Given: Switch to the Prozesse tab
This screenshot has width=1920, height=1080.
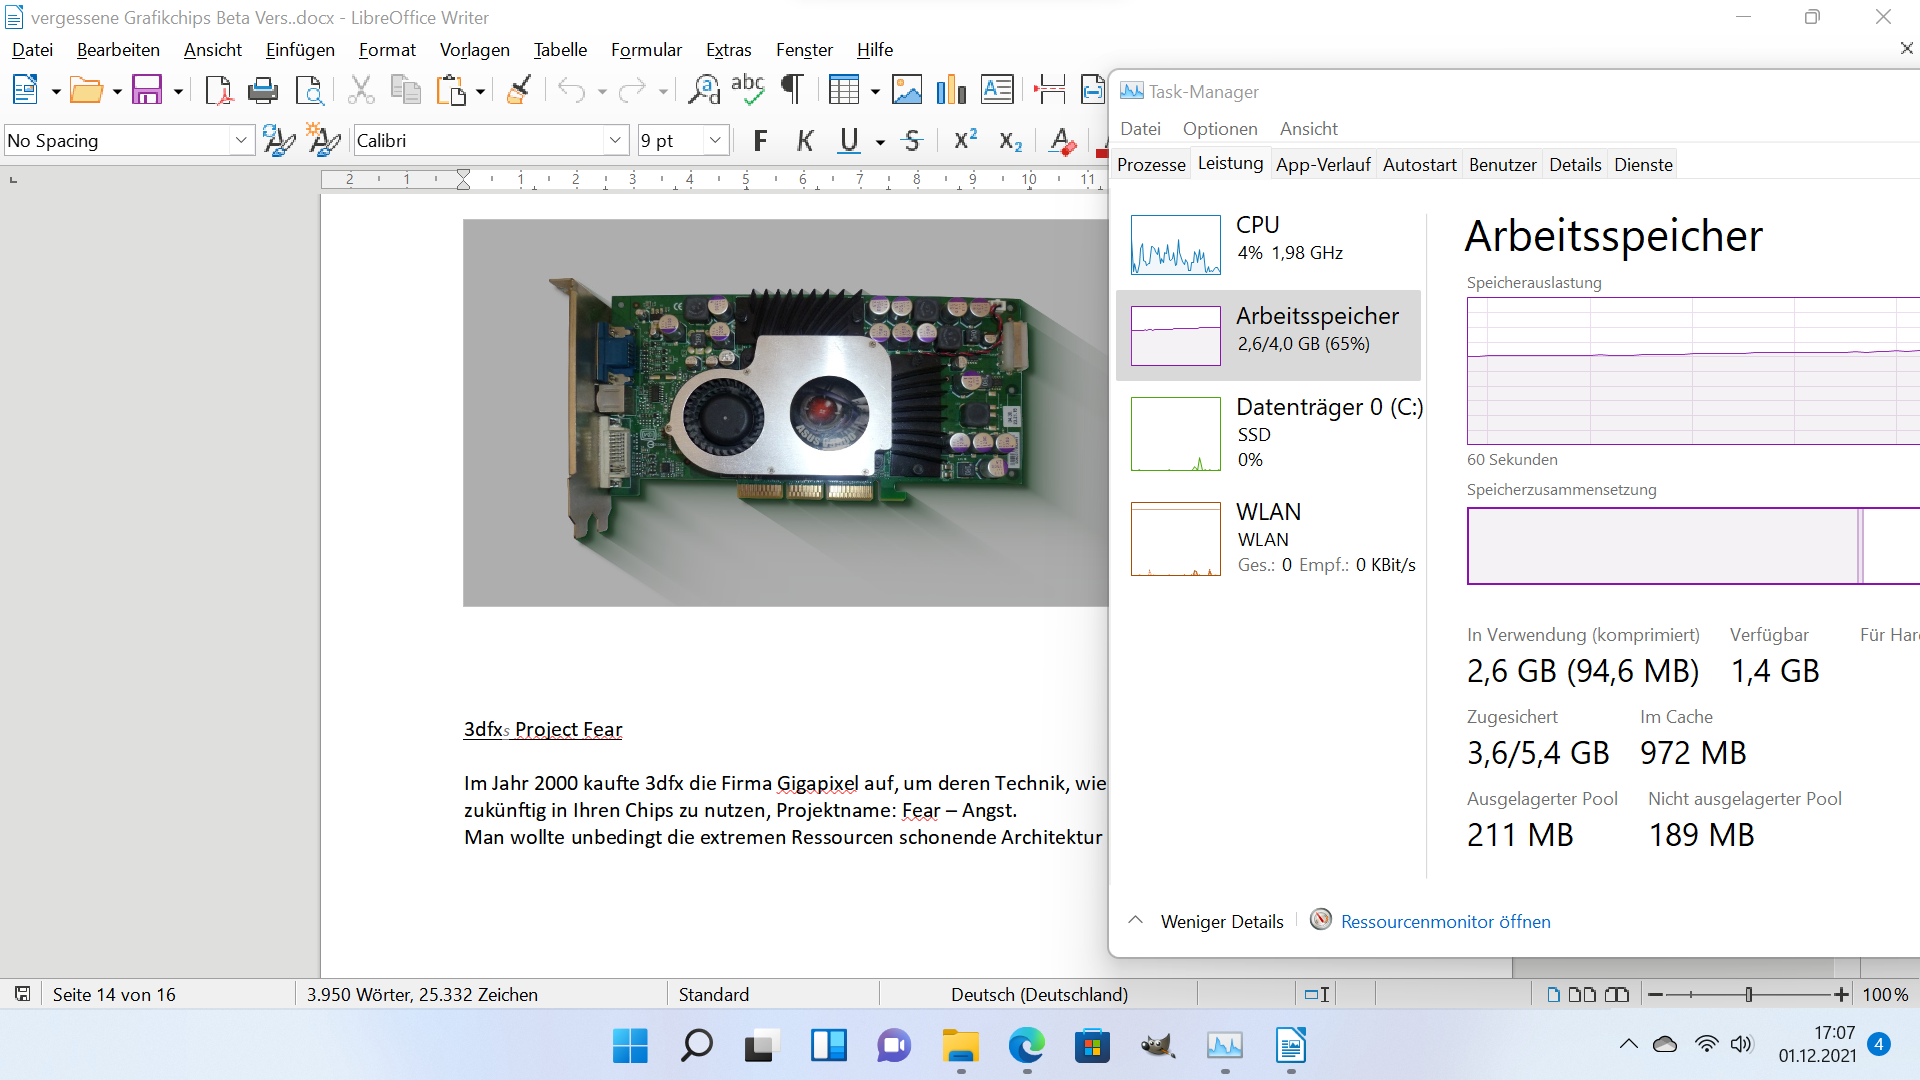Looking at the screenshot, I should pyautogui.click(x=1151, y=165).
